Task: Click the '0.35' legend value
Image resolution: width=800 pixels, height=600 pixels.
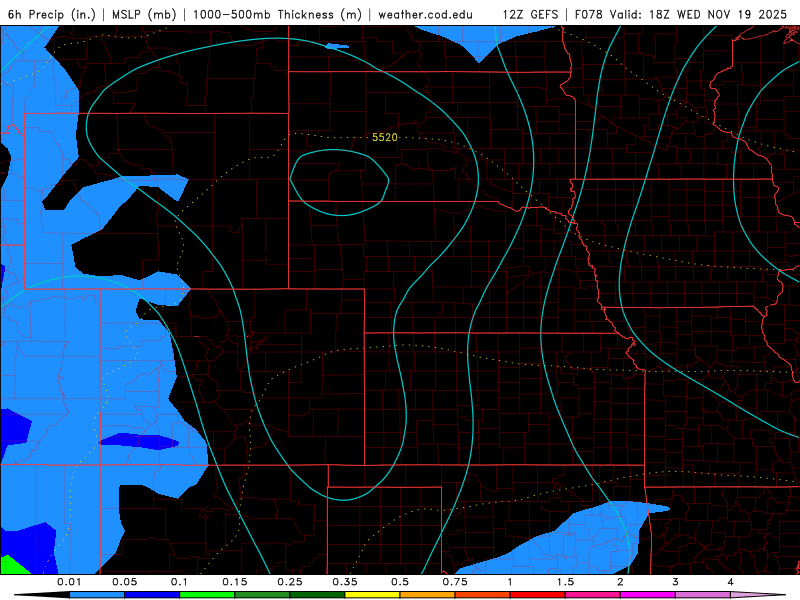Action: coord(345,582)
